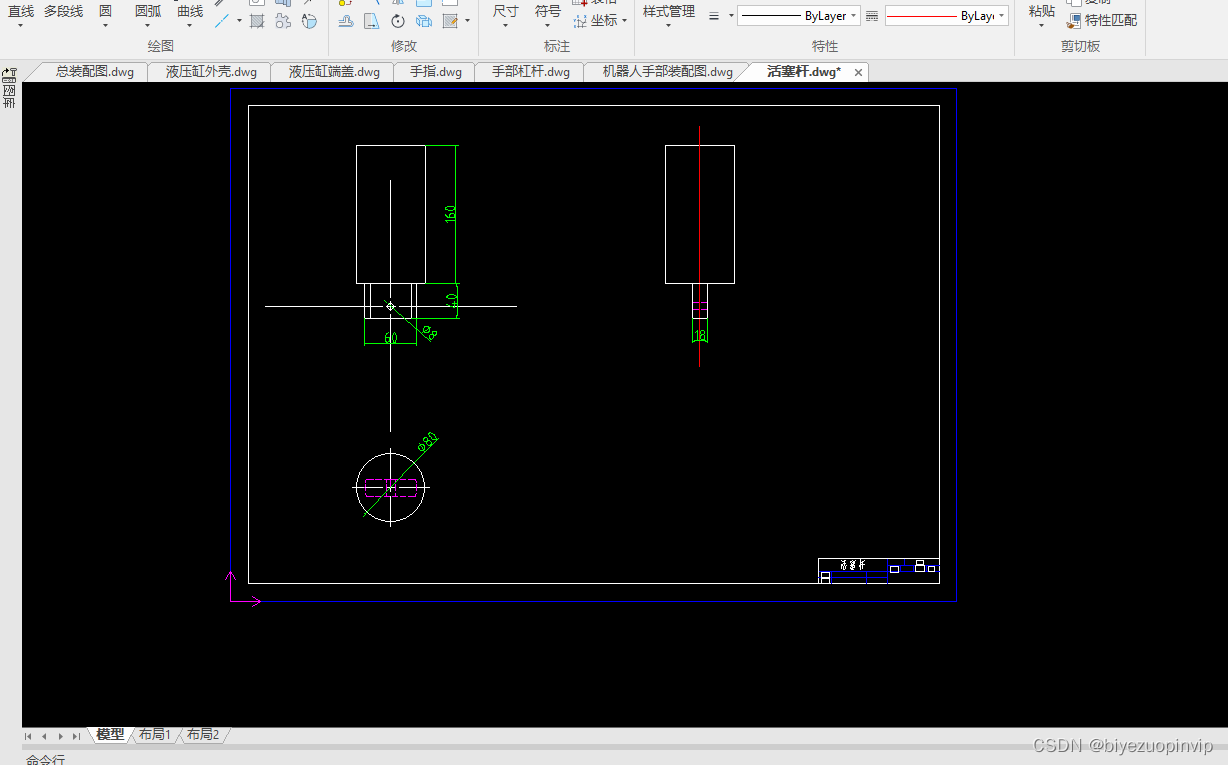Switch to 液压缸端盖.dwg tab
This screenshot has height=765, width=1228.
coord(334,72)
